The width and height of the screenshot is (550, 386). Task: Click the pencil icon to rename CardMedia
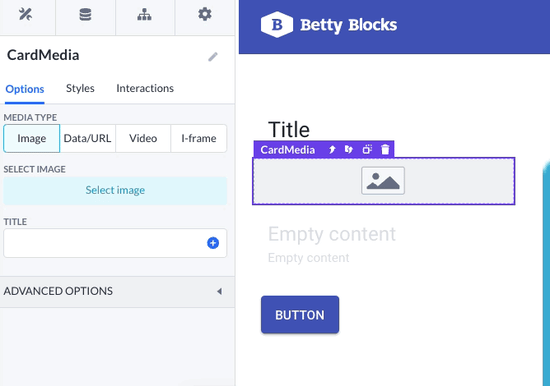pyautogui.click(x=213, y=56)
